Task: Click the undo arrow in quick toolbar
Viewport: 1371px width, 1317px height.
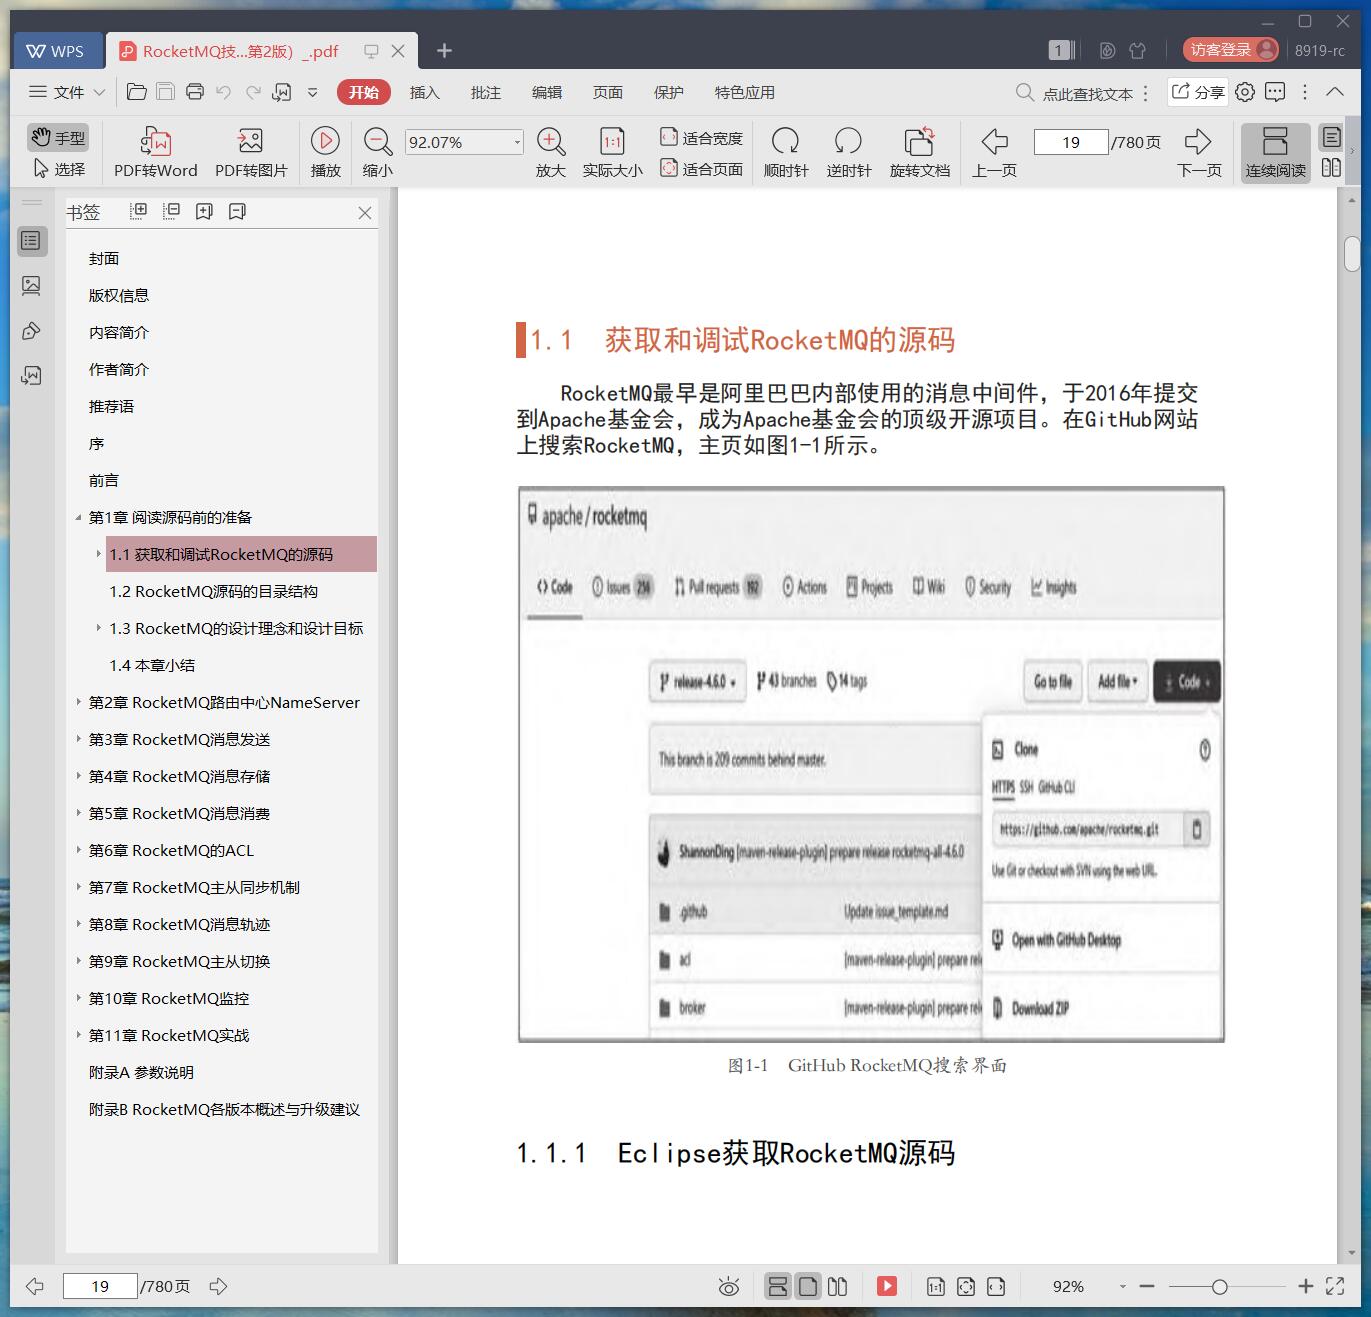Action: pyautogui.click(x=224, y=92)
